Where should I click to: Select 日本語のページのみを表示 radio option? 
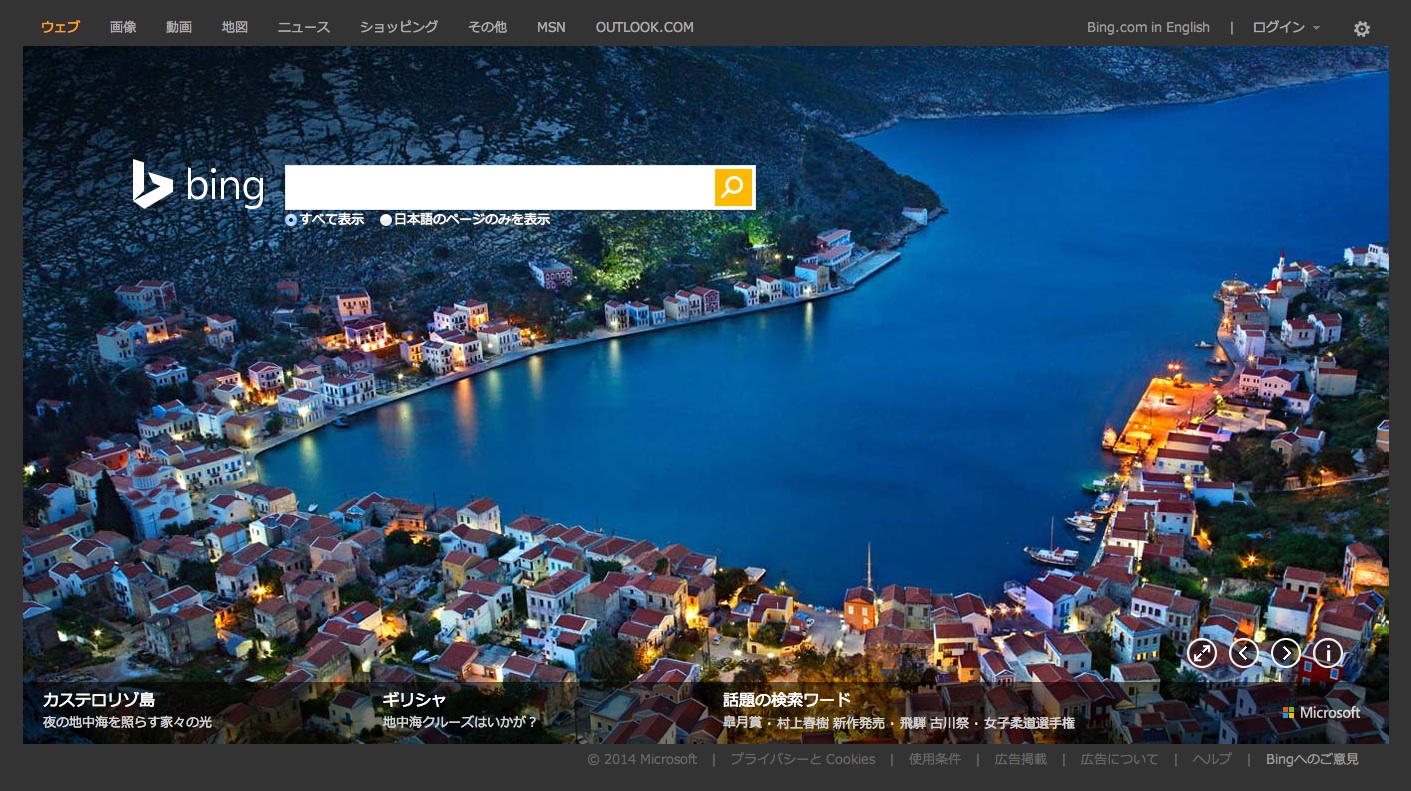pyautogui.click(x=386, y=220)
